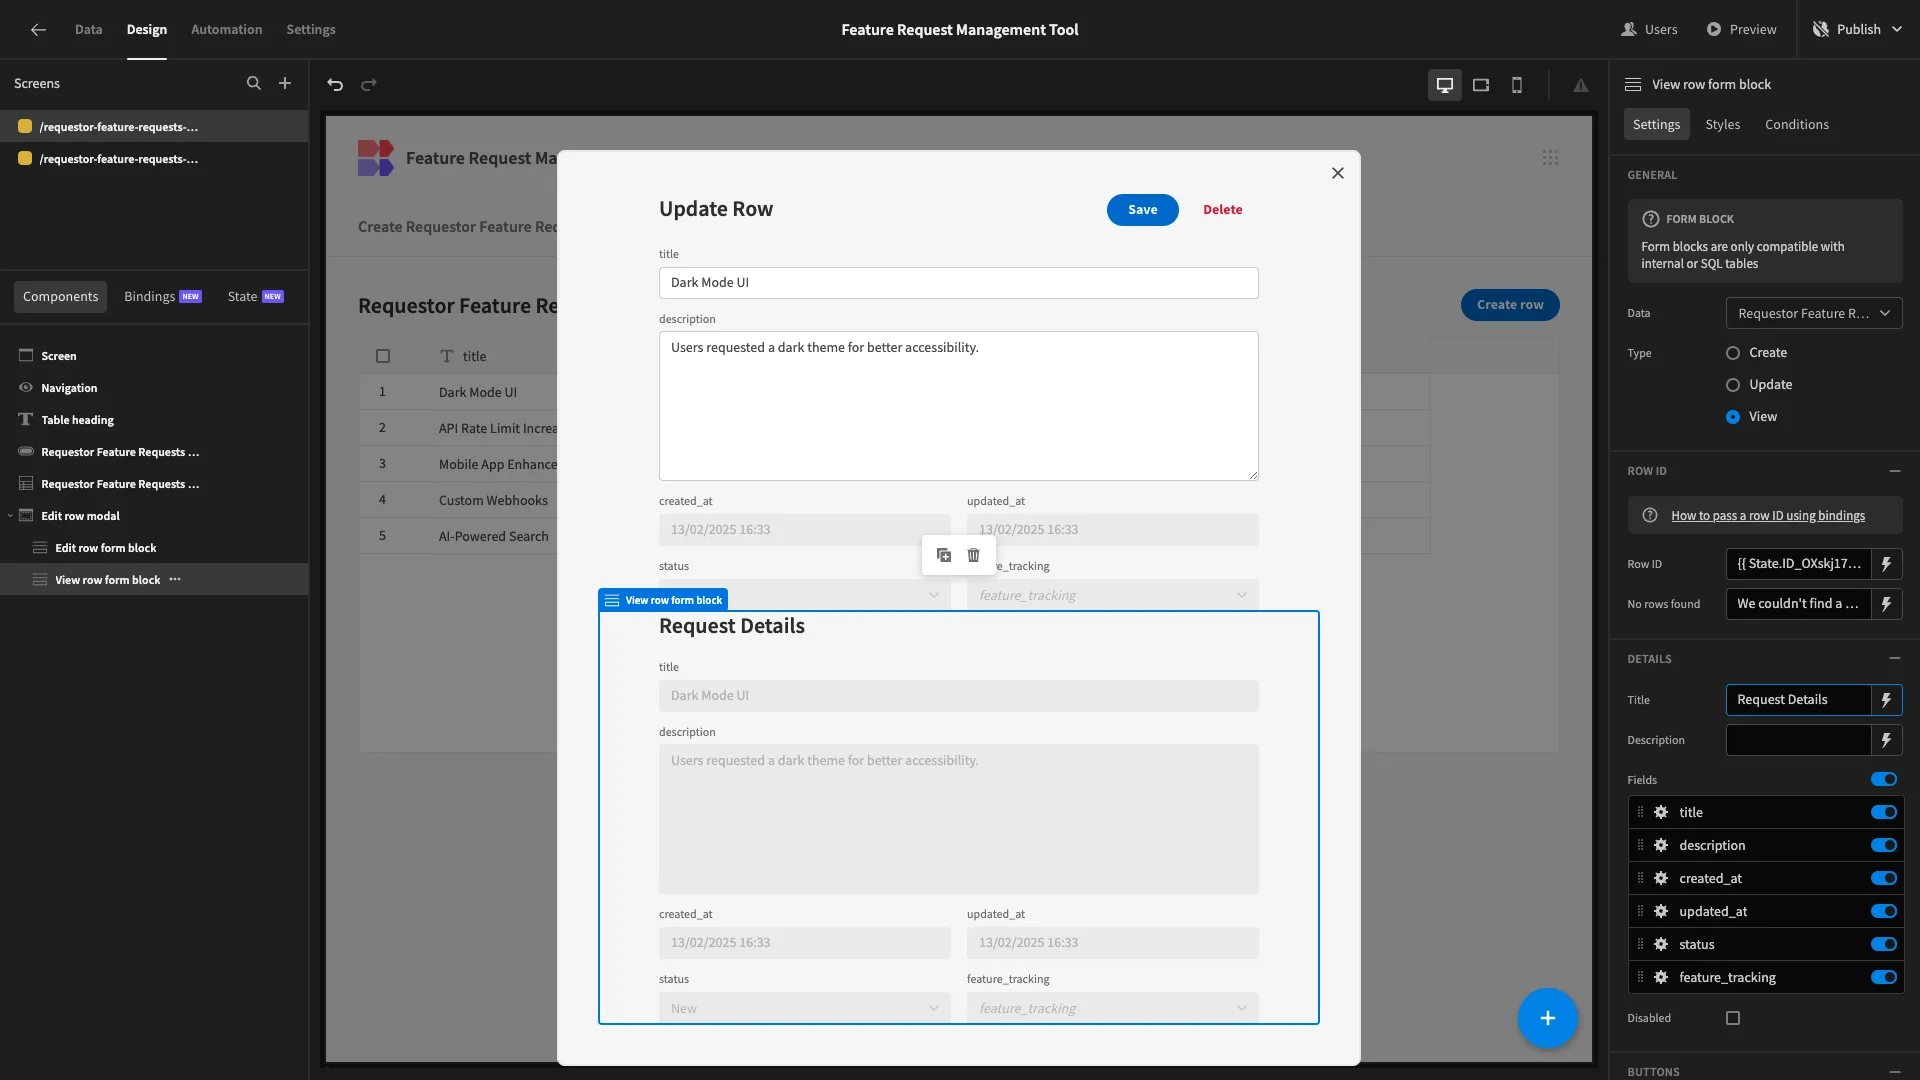Open binding lightning icon for Row ID
The width and height of the screenshot is (1920, 1080).
pyautogui.click(x=1886, y=564)
